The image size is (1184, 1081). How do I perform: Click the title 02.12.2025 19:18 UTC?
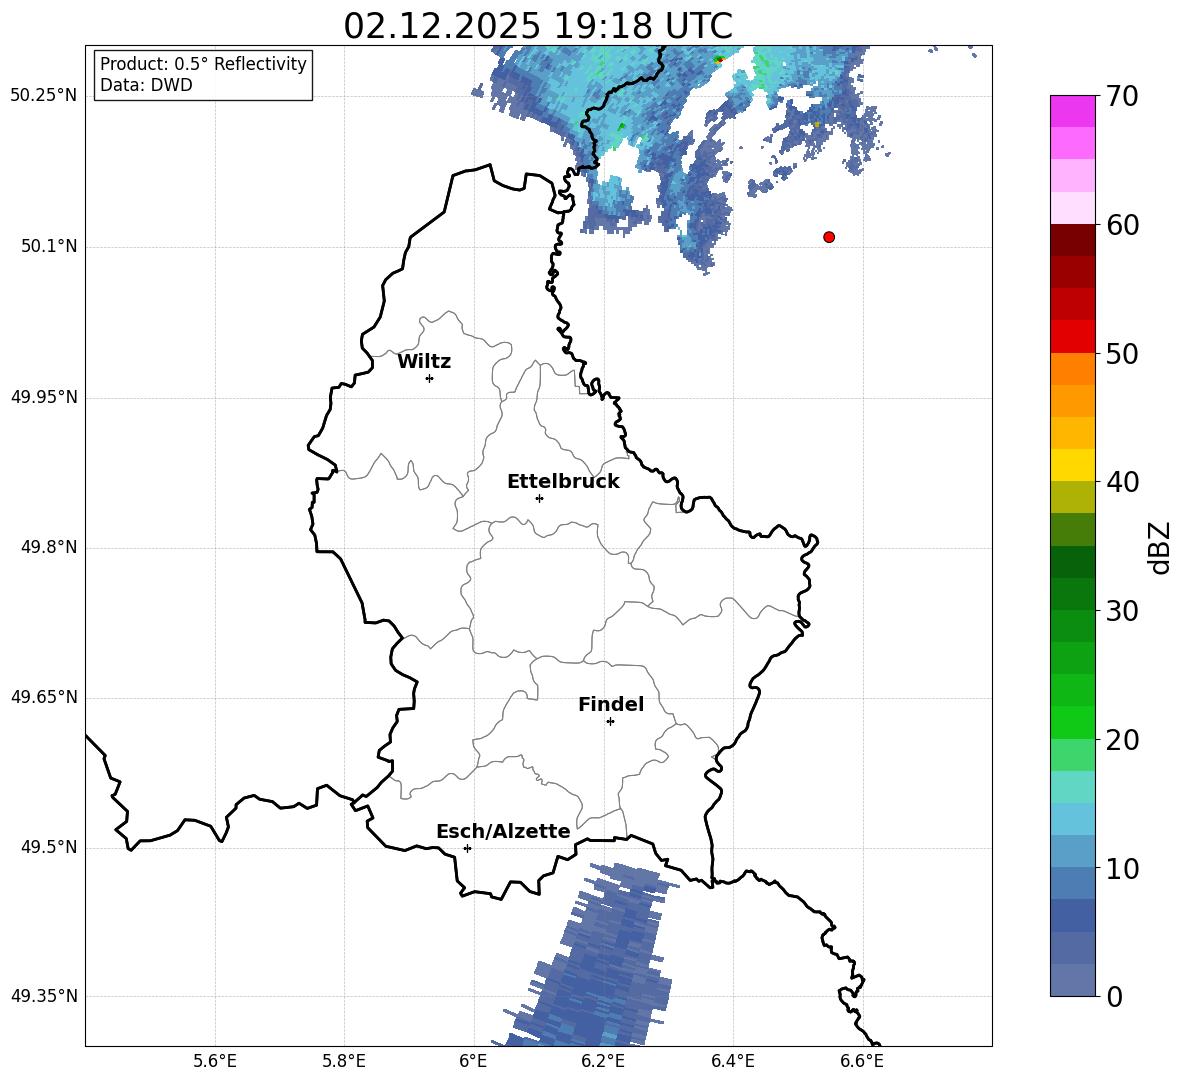click(538, 26)
